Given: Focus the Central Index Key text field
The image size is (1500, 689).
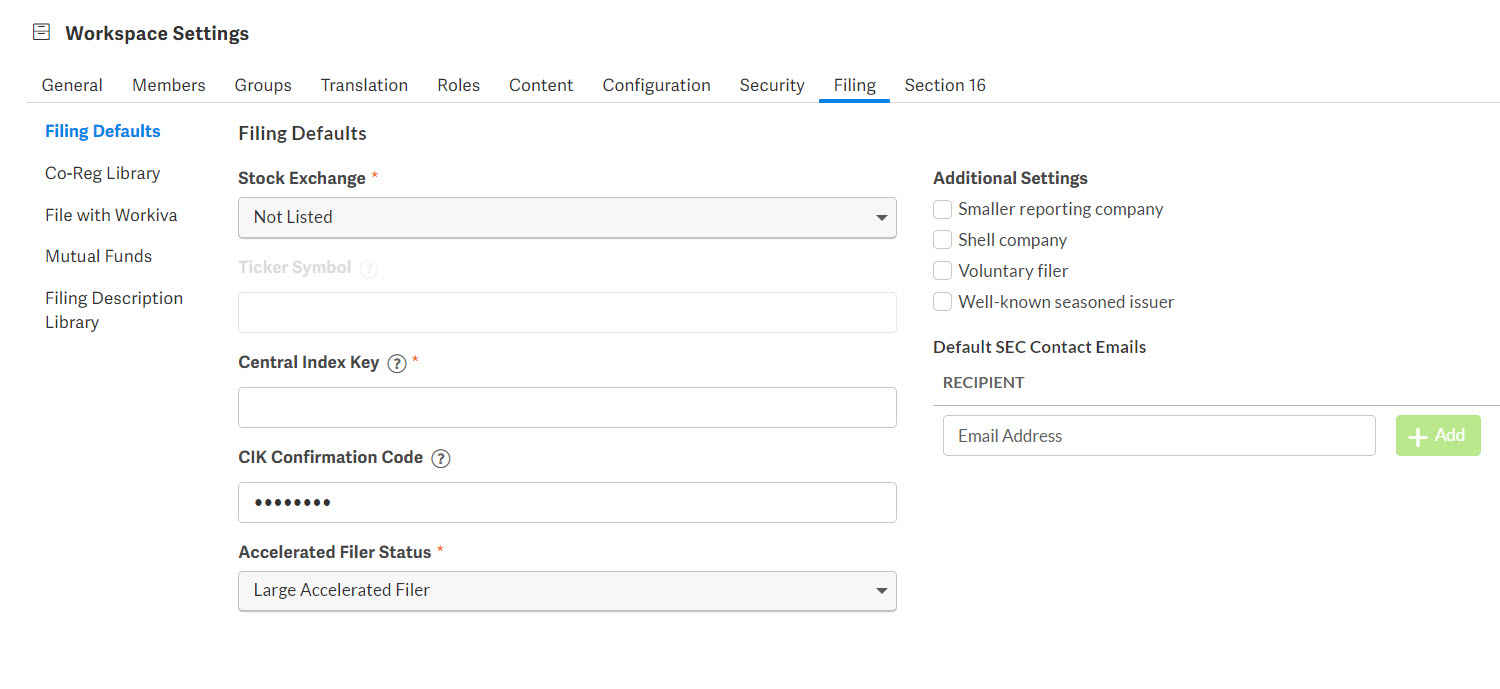Looking at the screenshot, I should click(x=567, y=408).
